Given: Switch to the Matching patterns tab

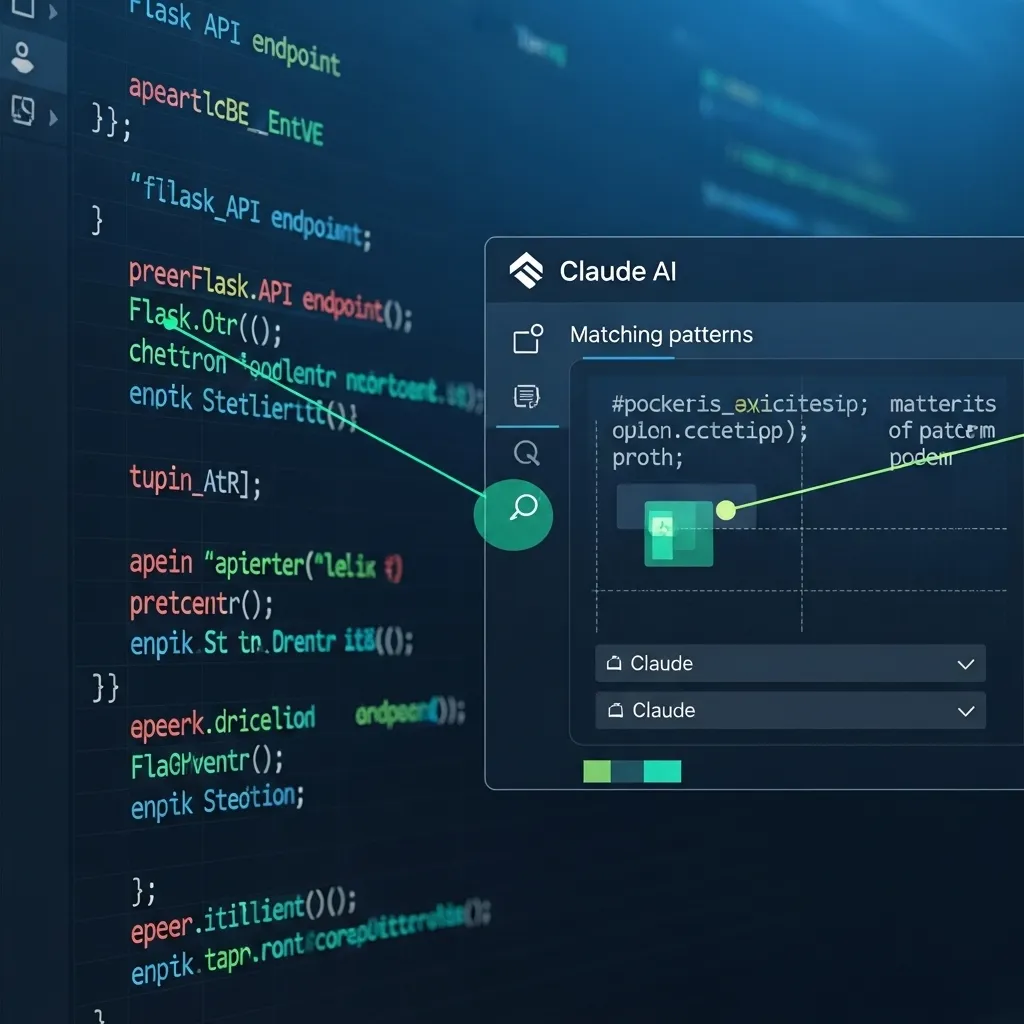Looking at the screenshot, I should point(661,335).
